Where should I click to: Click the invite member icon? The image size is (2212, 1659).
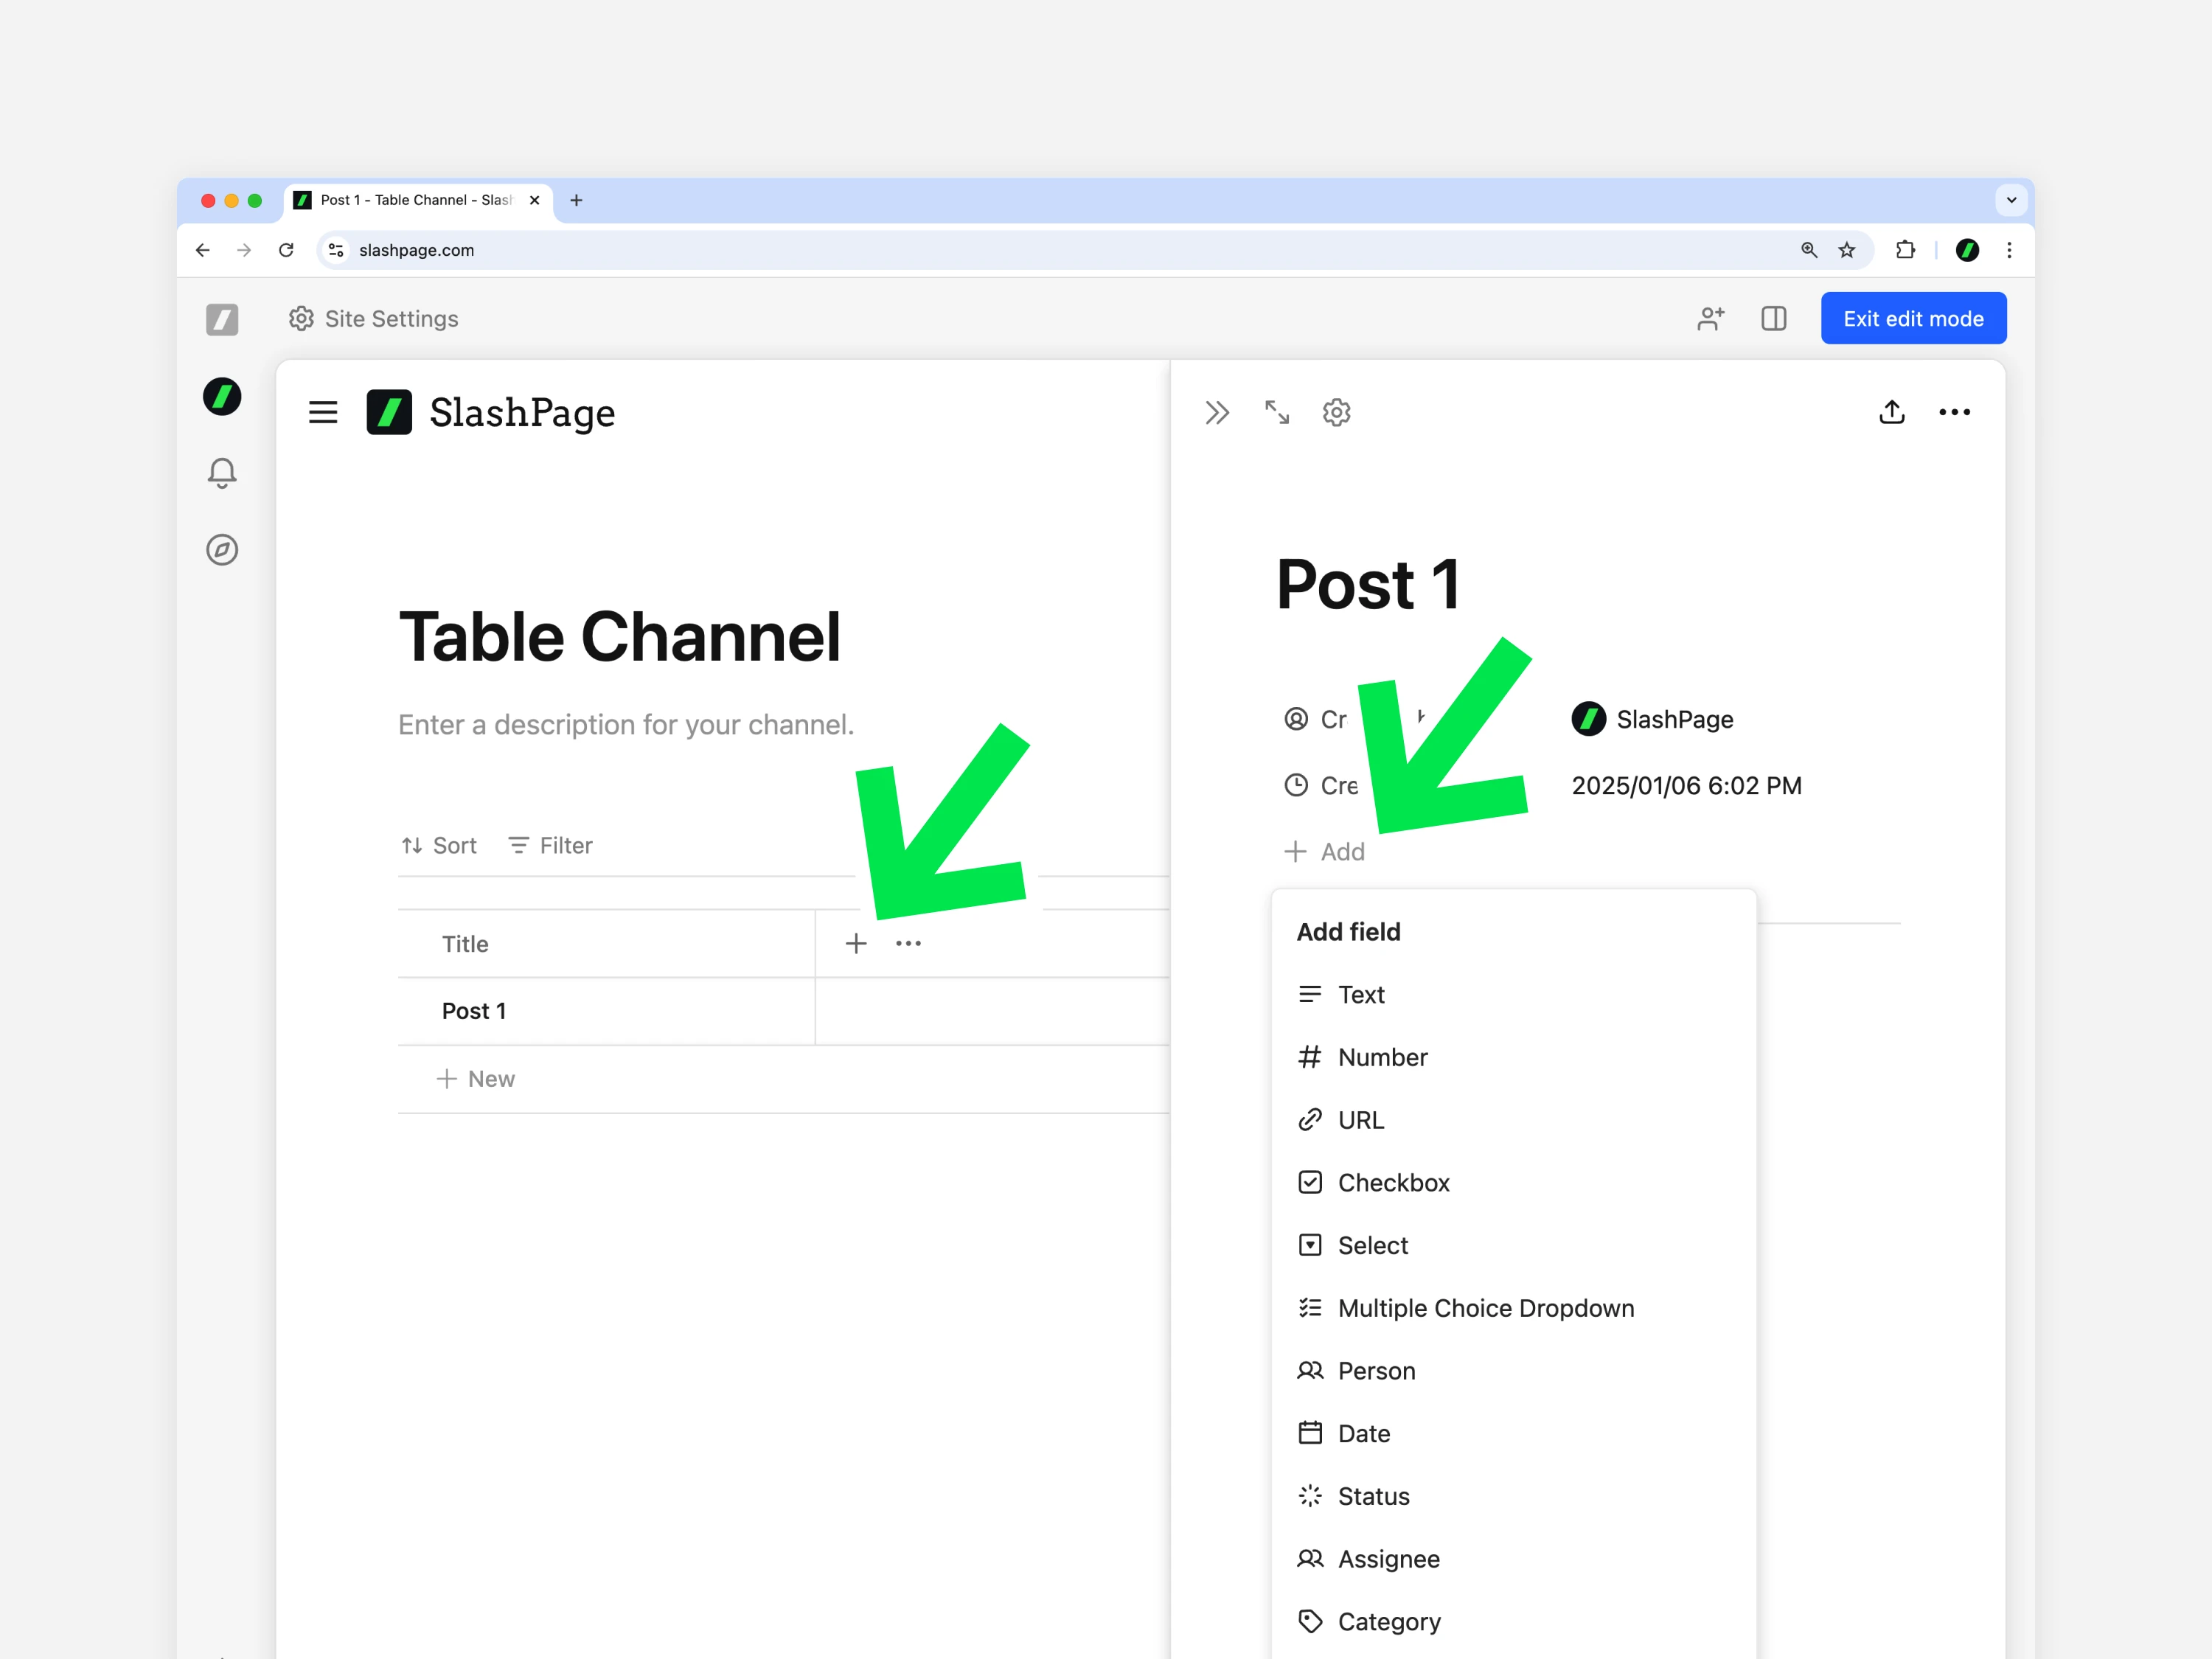tap(1711, 318)
